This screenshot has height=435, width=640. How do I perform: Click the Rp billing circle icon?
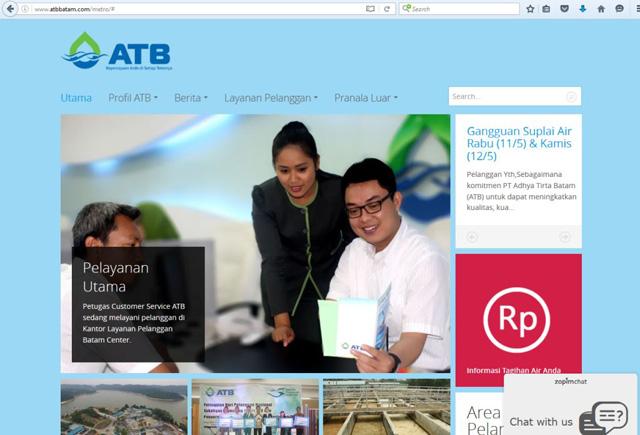click(517, 320)
